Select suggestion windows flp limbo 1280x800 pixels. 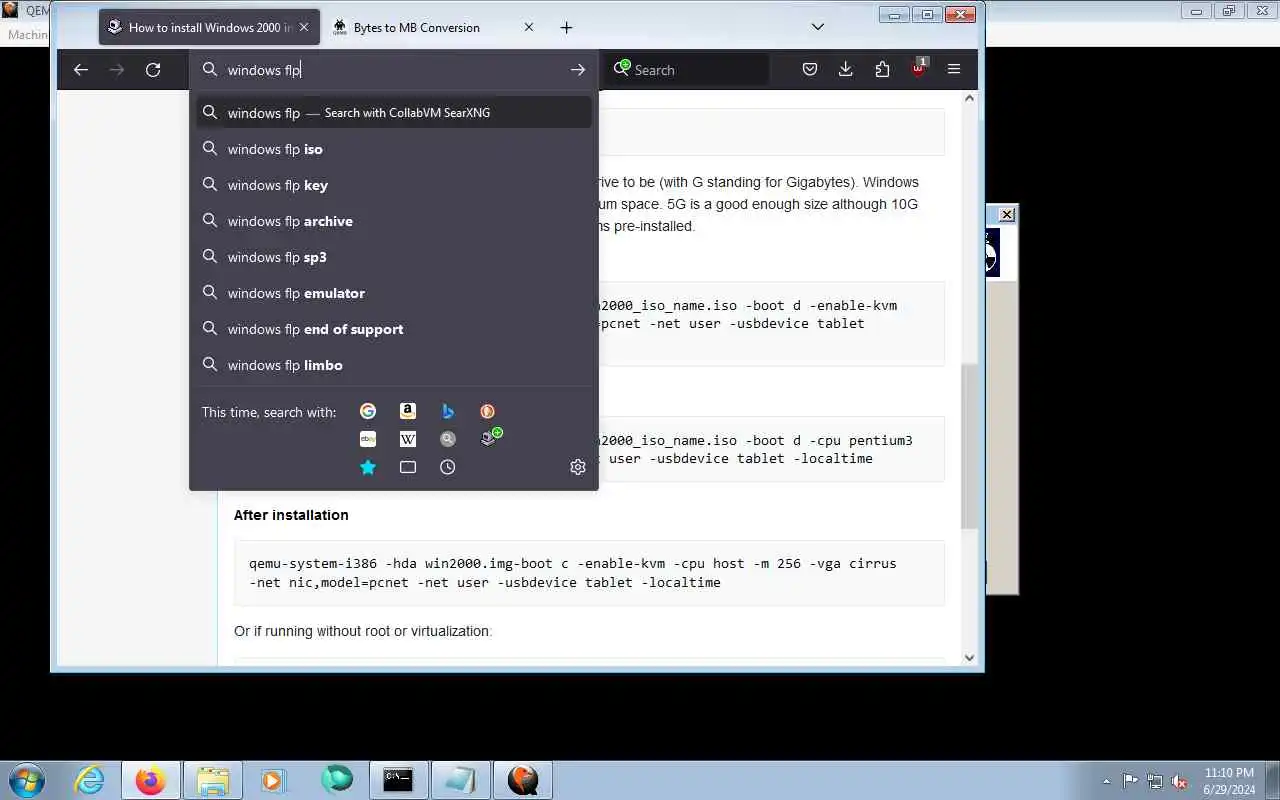[x=394, y=365]
